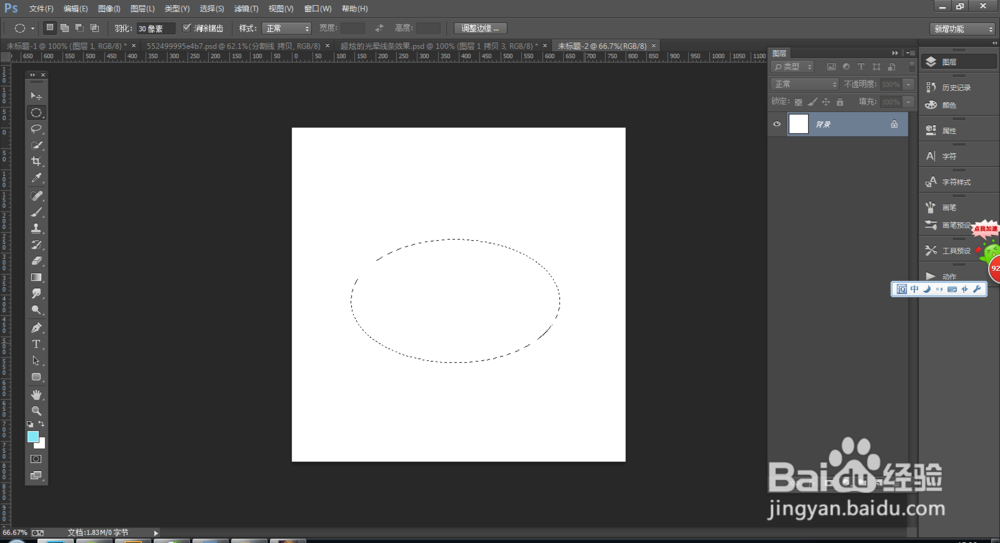This screenshot has width=1000, height=543.
Task: Open the 颜色 Color panel
Action: click(x=941, y=105)
